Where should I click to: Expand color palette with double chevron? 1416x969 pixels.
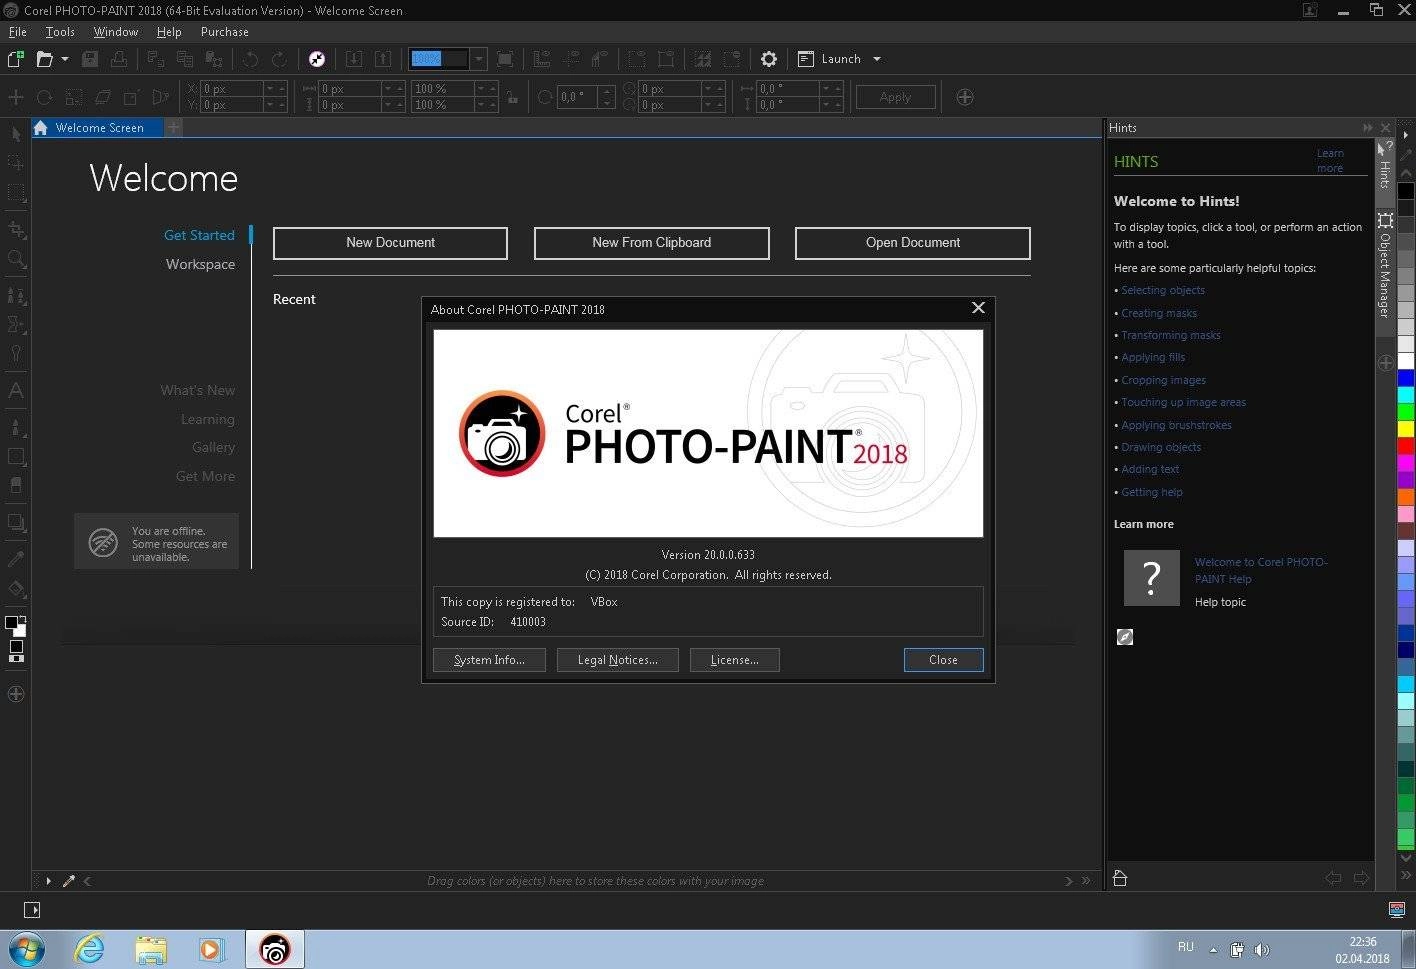coord(1406,876)
